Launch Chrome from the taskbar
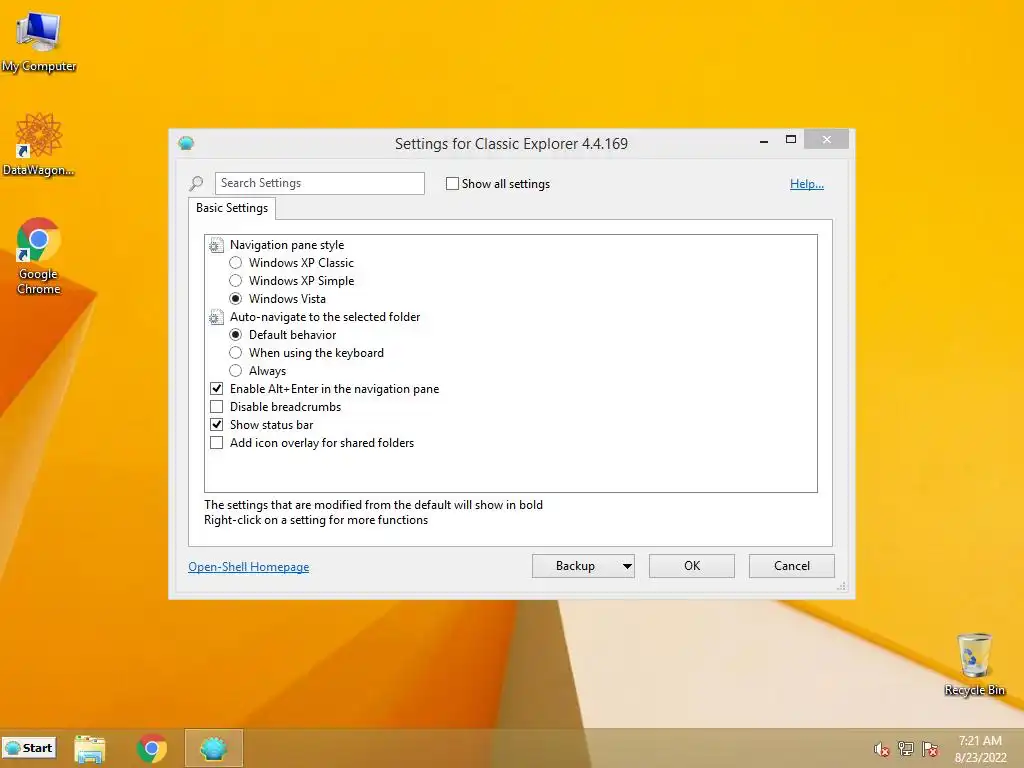Viewport: 1024px width, 768px height. click(152, 748)
